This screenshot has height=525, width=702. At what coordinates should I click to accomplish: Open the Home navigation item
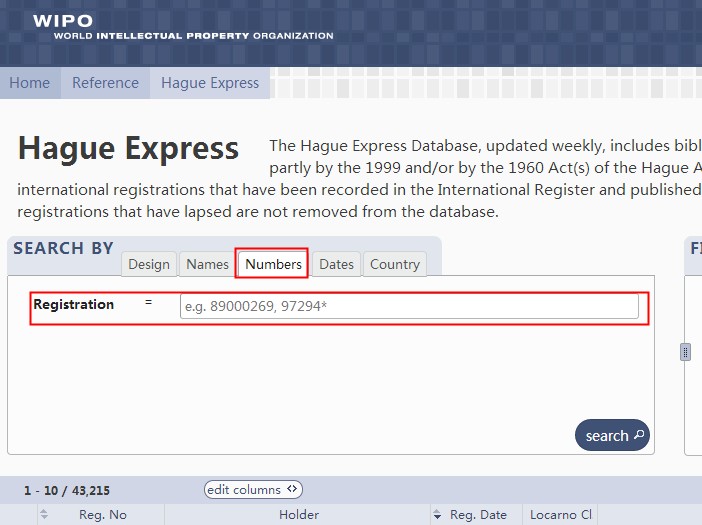point(30,83)
